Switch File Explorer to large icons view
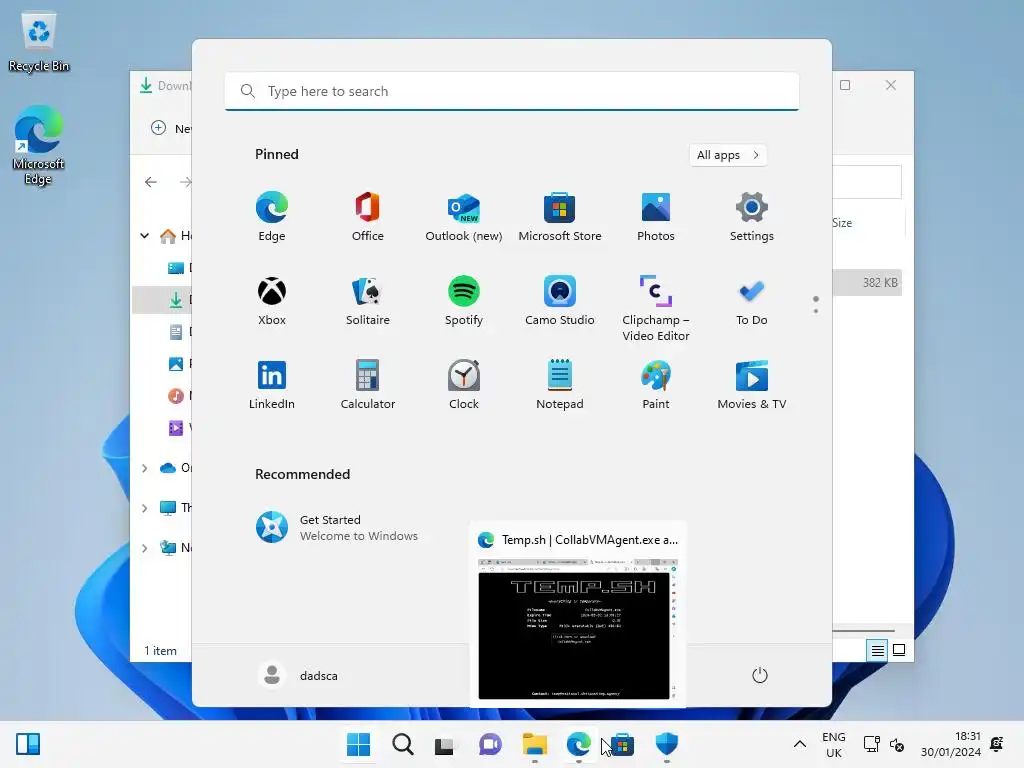 click(x=899, y=650)
